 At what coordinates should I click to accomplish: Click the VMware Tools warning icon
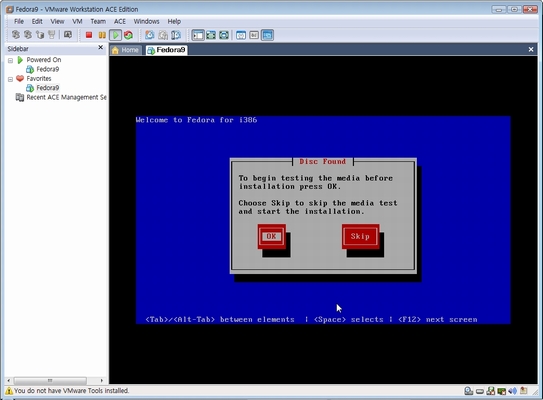pyautogui.click(x=9, y=391)
